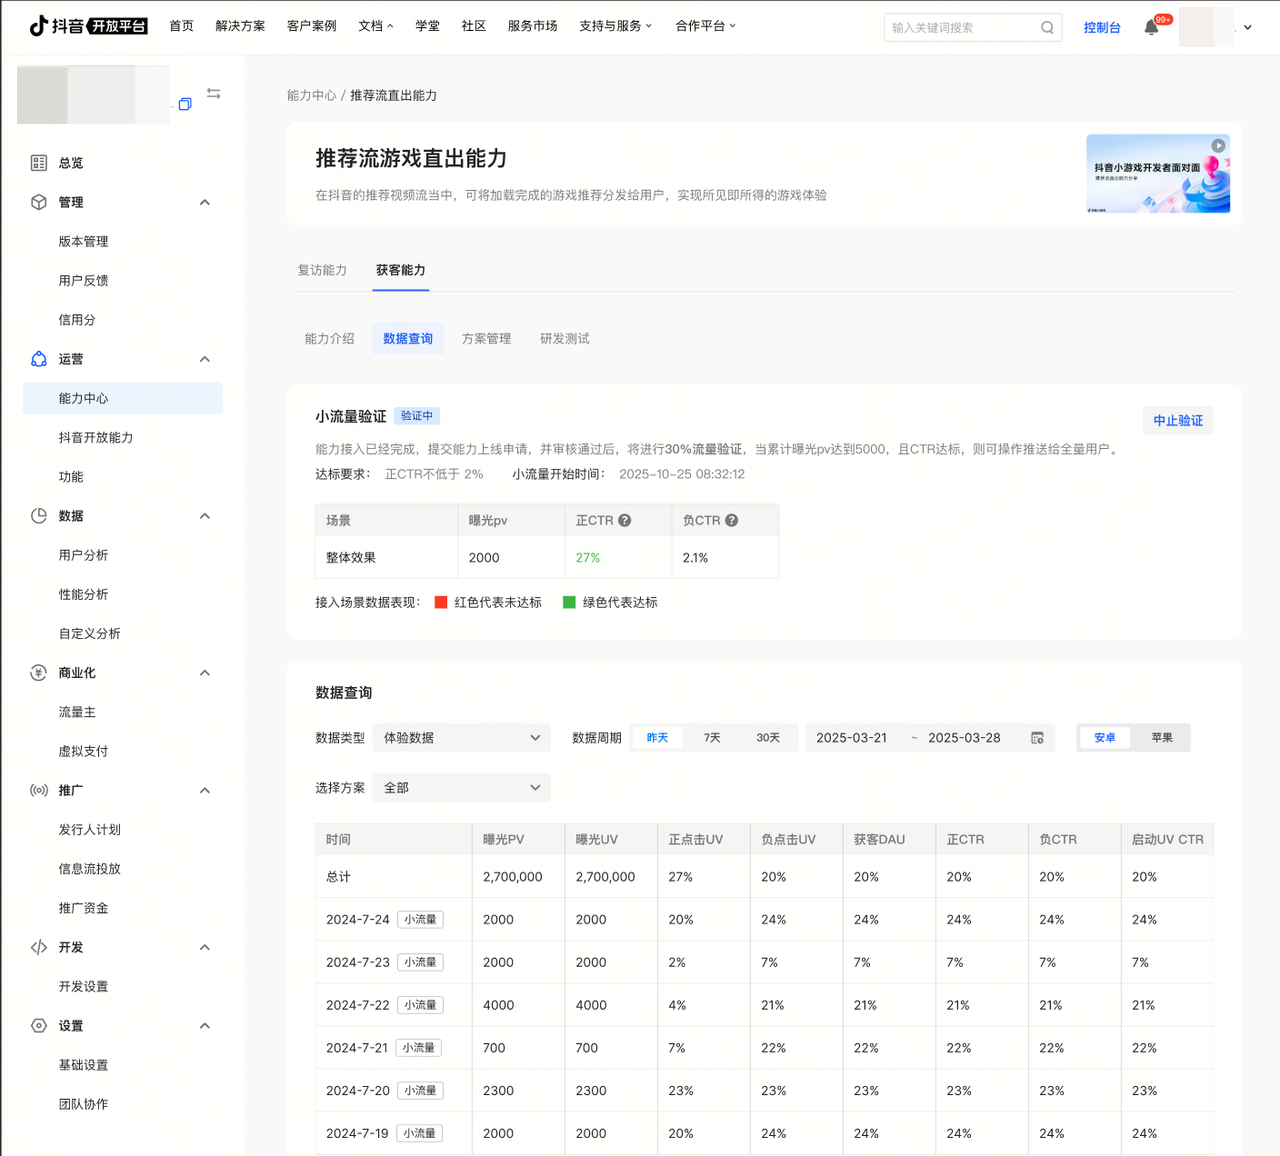Click the help icon next to 正CTR
Image resolution: width=1280 pixels, height=1156 pixels.
click(625, 520)
